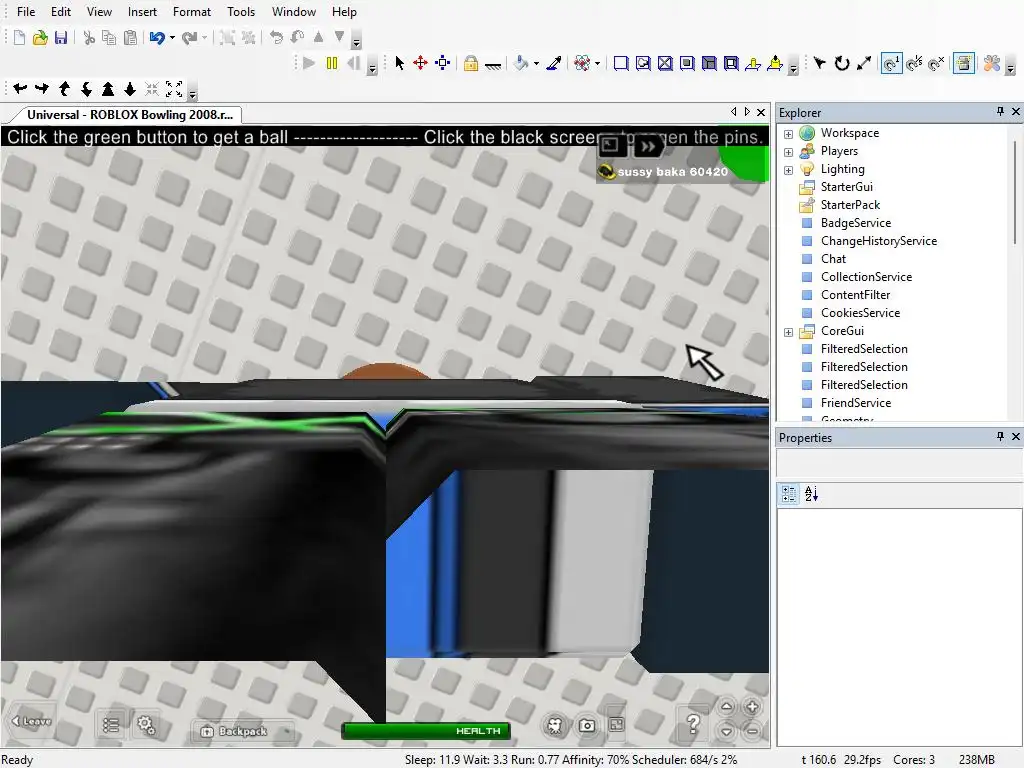1024x768 pixels.
Task: Open in-game settings gear icon
Action: [x=146, y=725]
